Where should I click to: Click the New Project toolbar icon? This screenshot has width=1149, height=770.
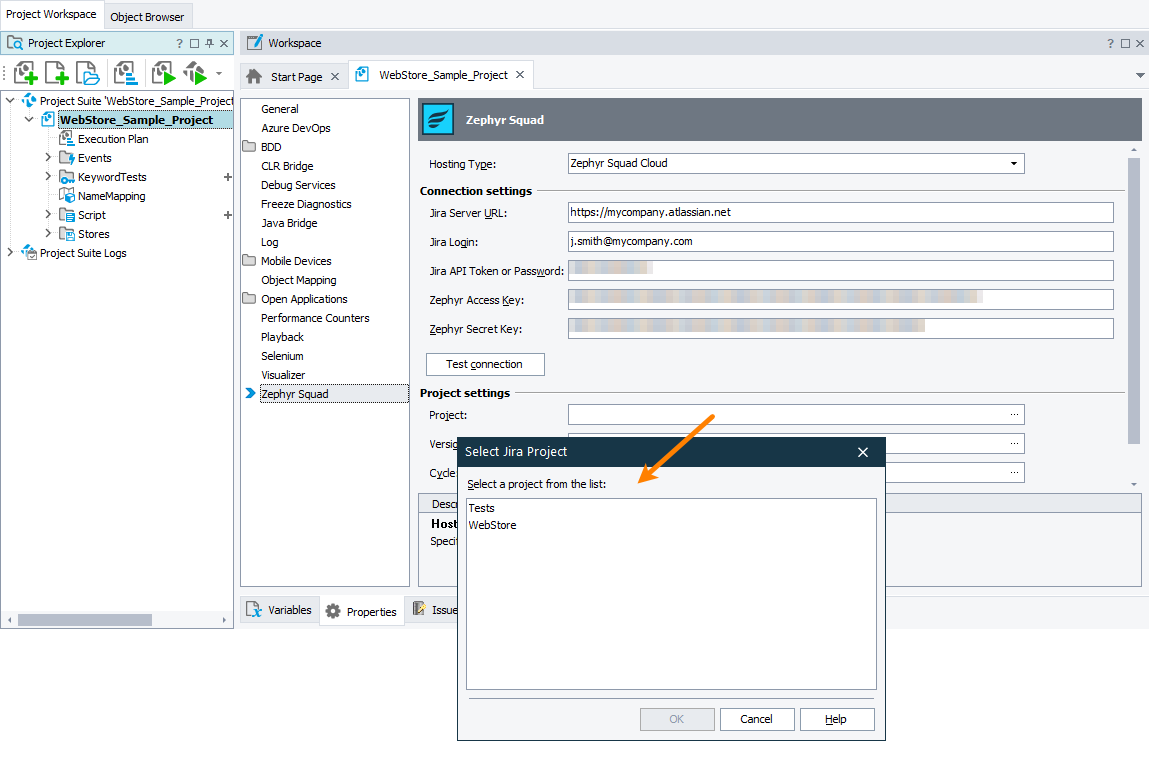click(x=56, y=72)
